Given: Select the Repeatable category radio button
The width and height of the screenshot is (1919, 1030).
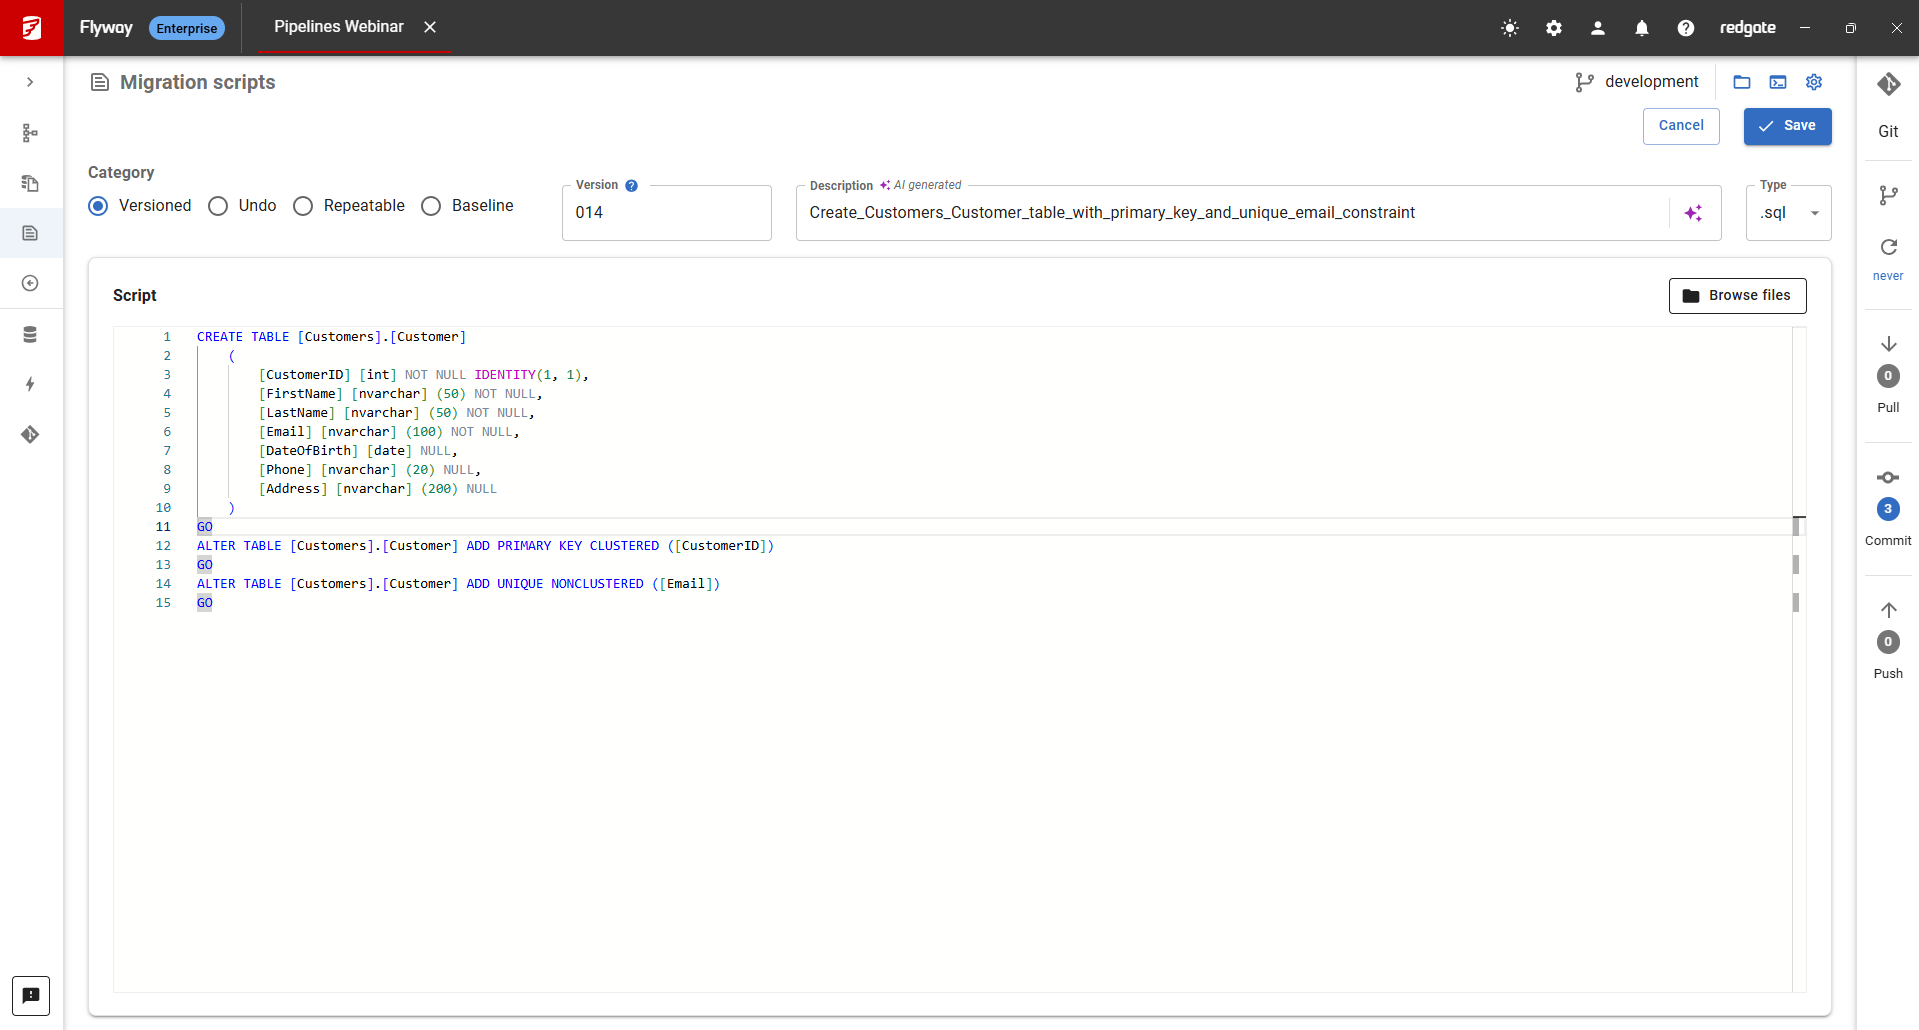Looking at the screenshot, I should tap(303, 206).
